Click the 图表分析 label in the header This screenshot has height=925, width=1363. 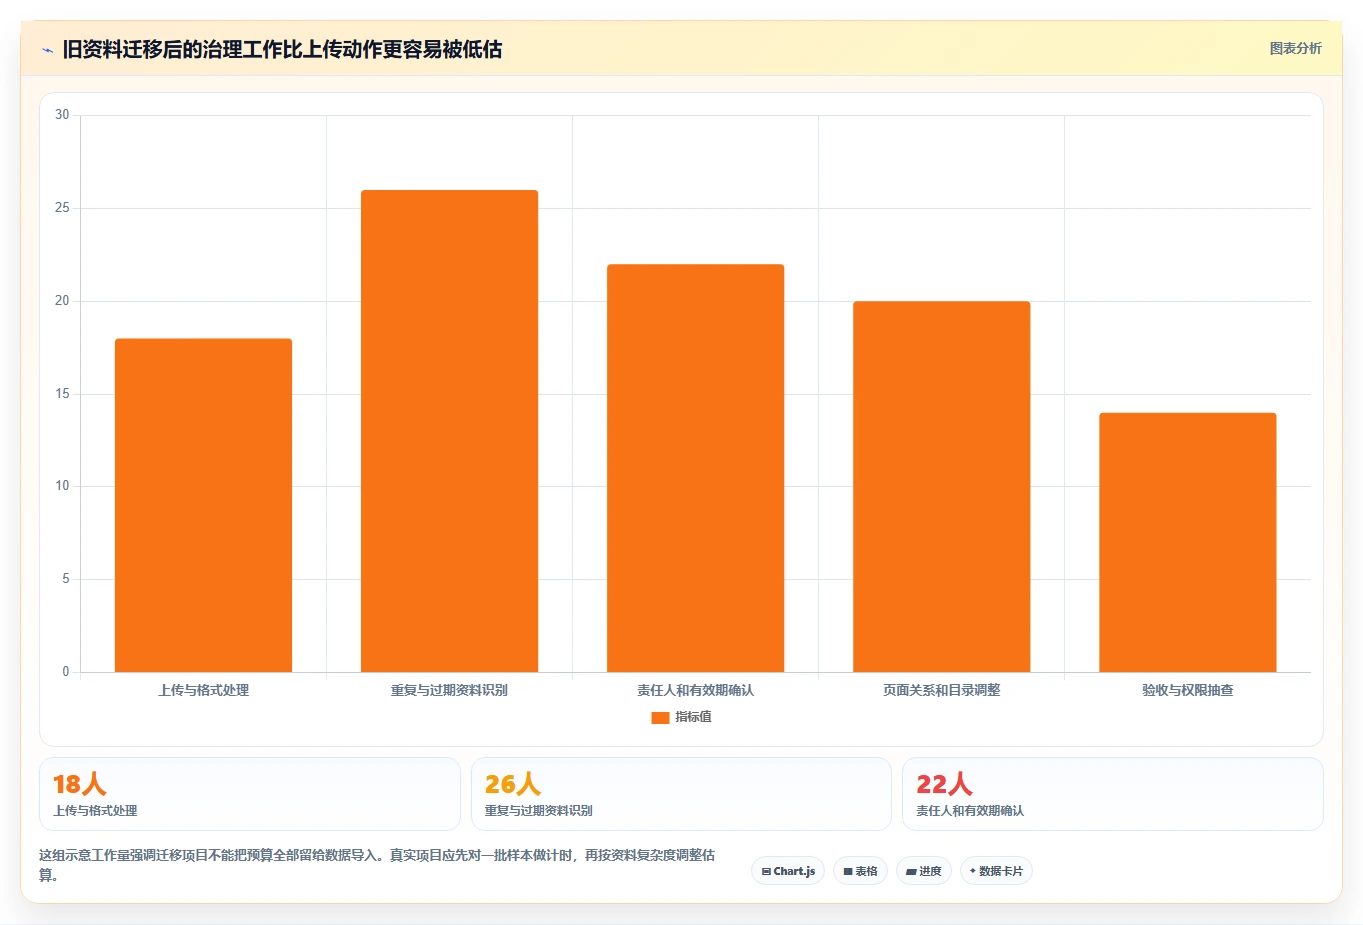pos(1295,48)
